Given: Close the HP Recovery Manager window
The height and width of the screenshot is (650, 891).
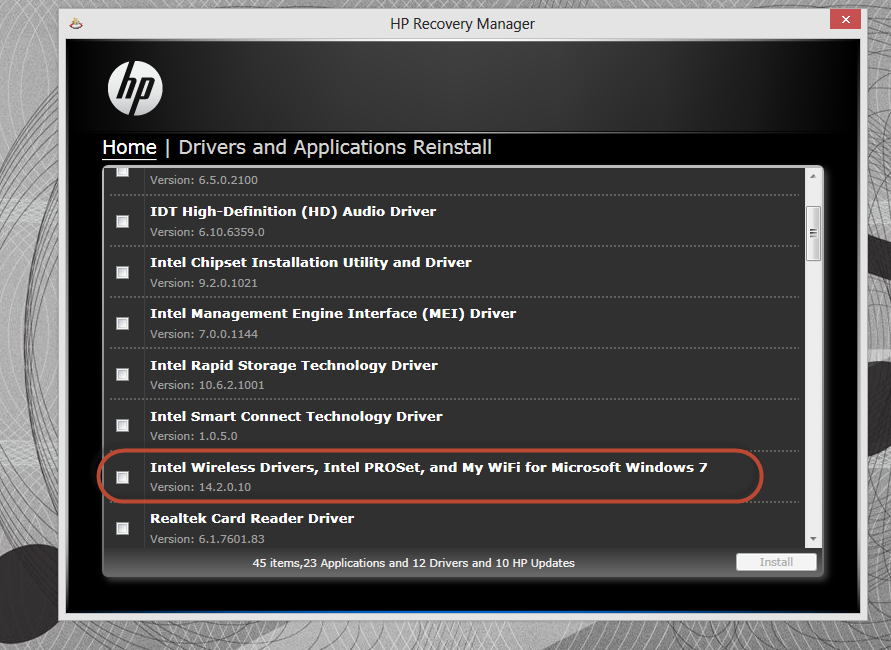Looking at the screenshot, I should [x=845, y=18].
